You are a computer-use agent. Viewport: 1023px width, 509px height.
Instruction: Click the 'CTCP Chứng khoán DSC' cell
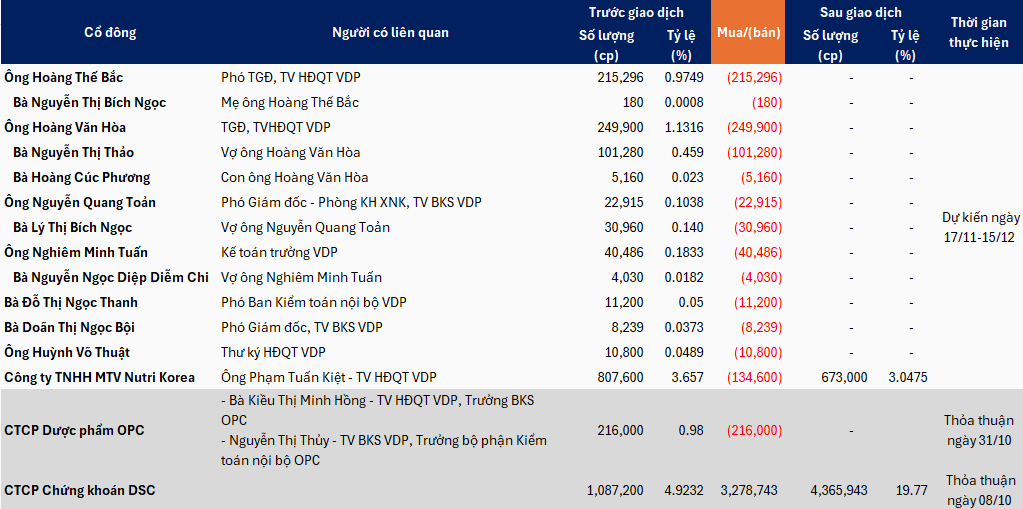pyautogui.click(x=80, y=490)
